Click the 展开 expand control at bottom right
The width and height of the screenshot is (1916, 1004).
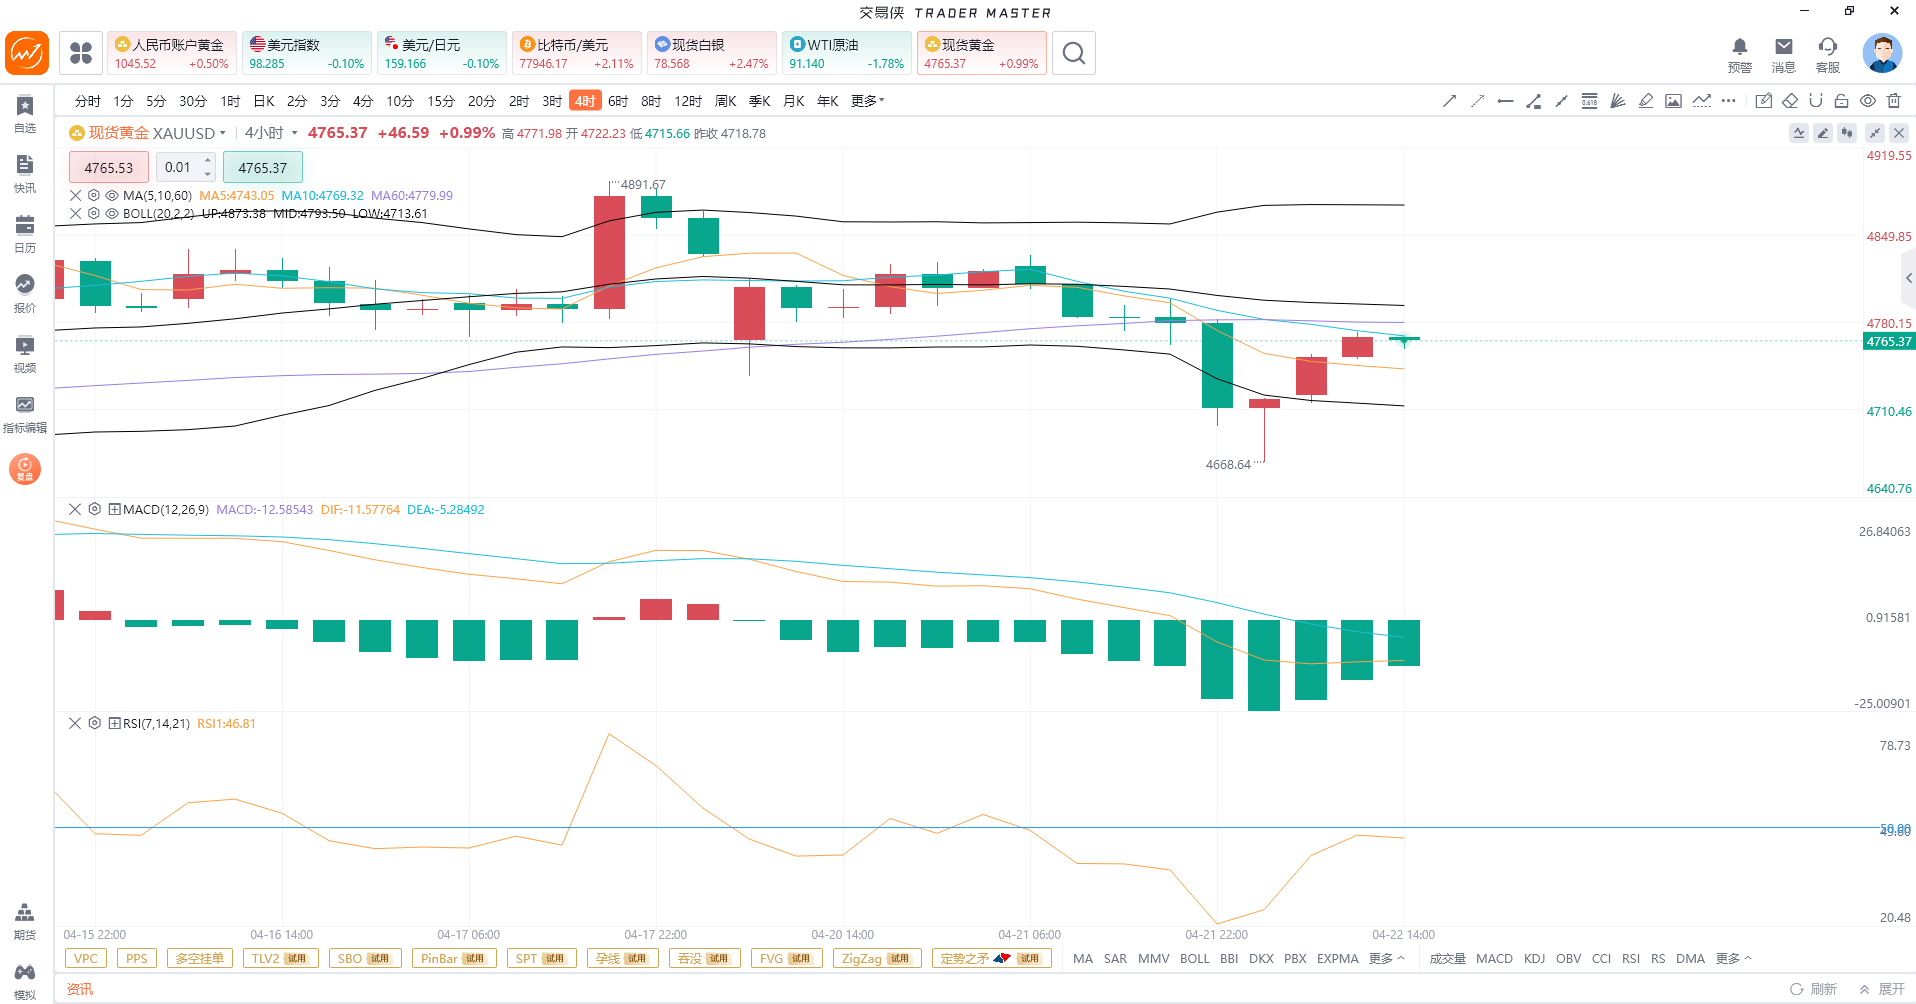point(1882,989)
